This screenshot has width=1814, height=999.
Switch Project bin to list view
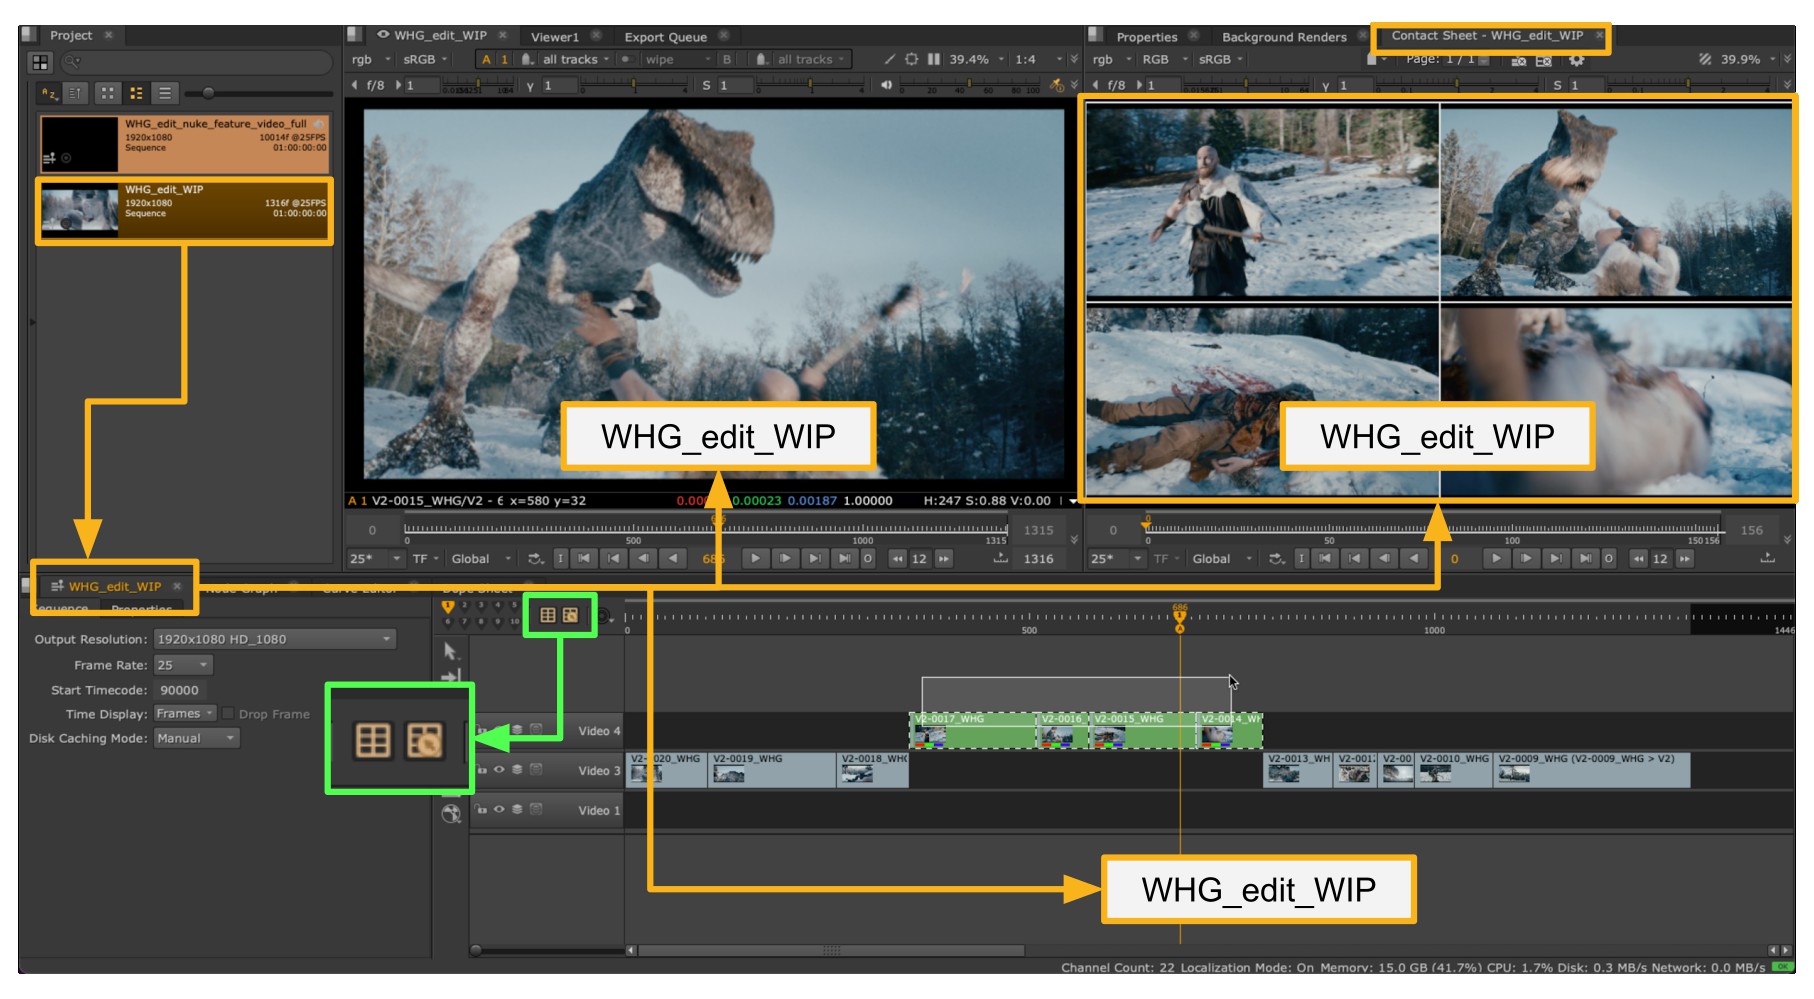click(165, 93)
